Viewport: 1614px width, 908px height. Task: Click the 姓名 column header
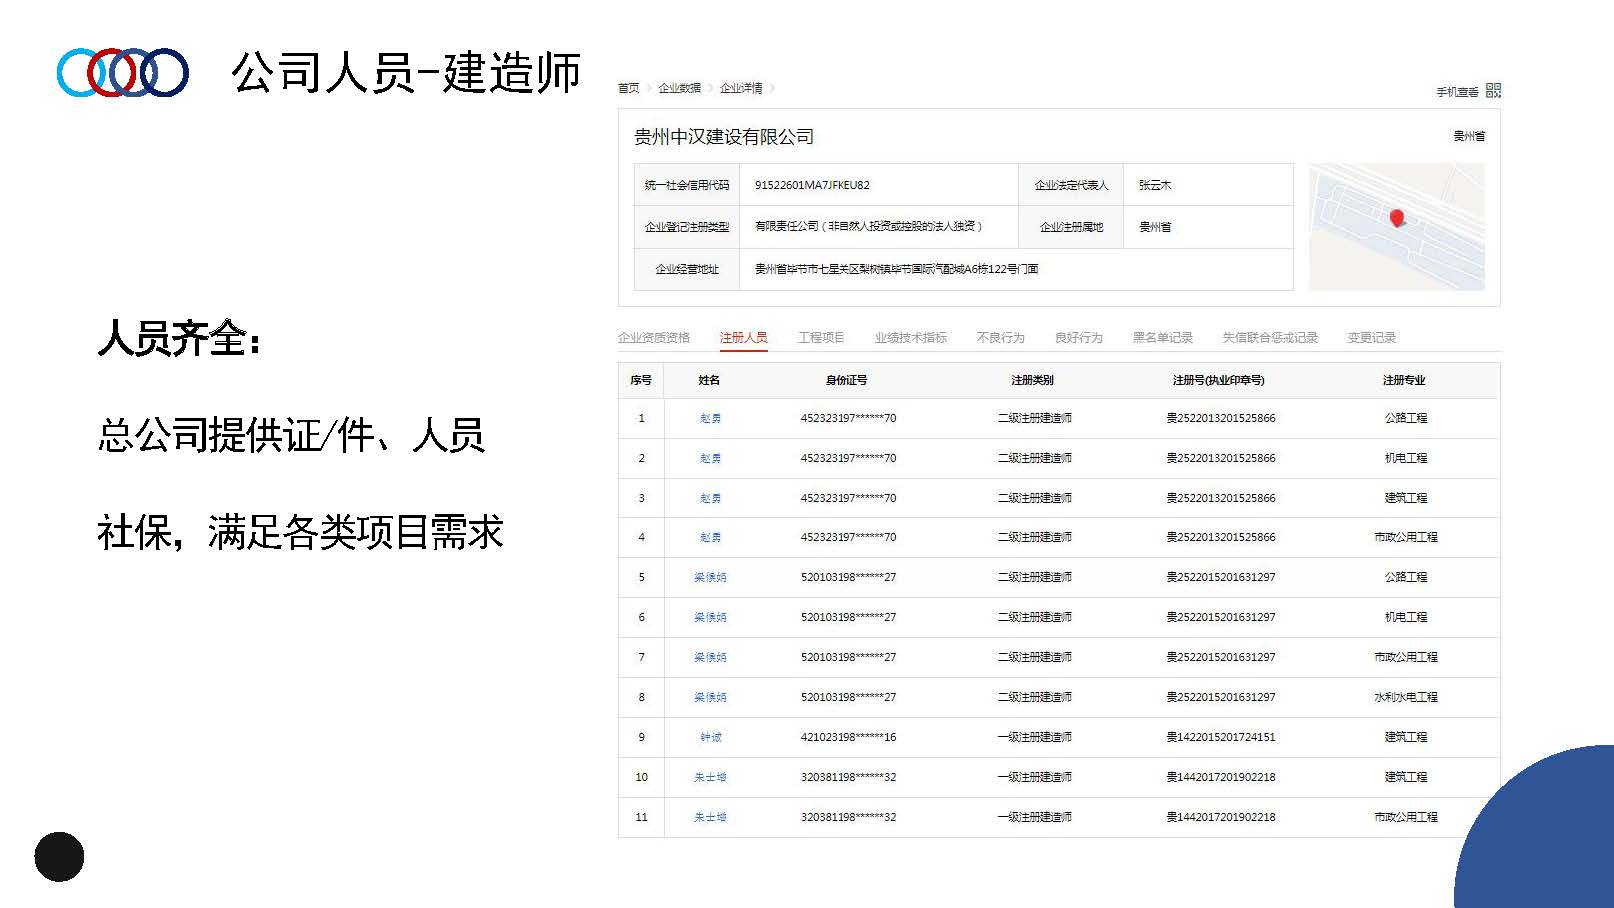[709, 381]
